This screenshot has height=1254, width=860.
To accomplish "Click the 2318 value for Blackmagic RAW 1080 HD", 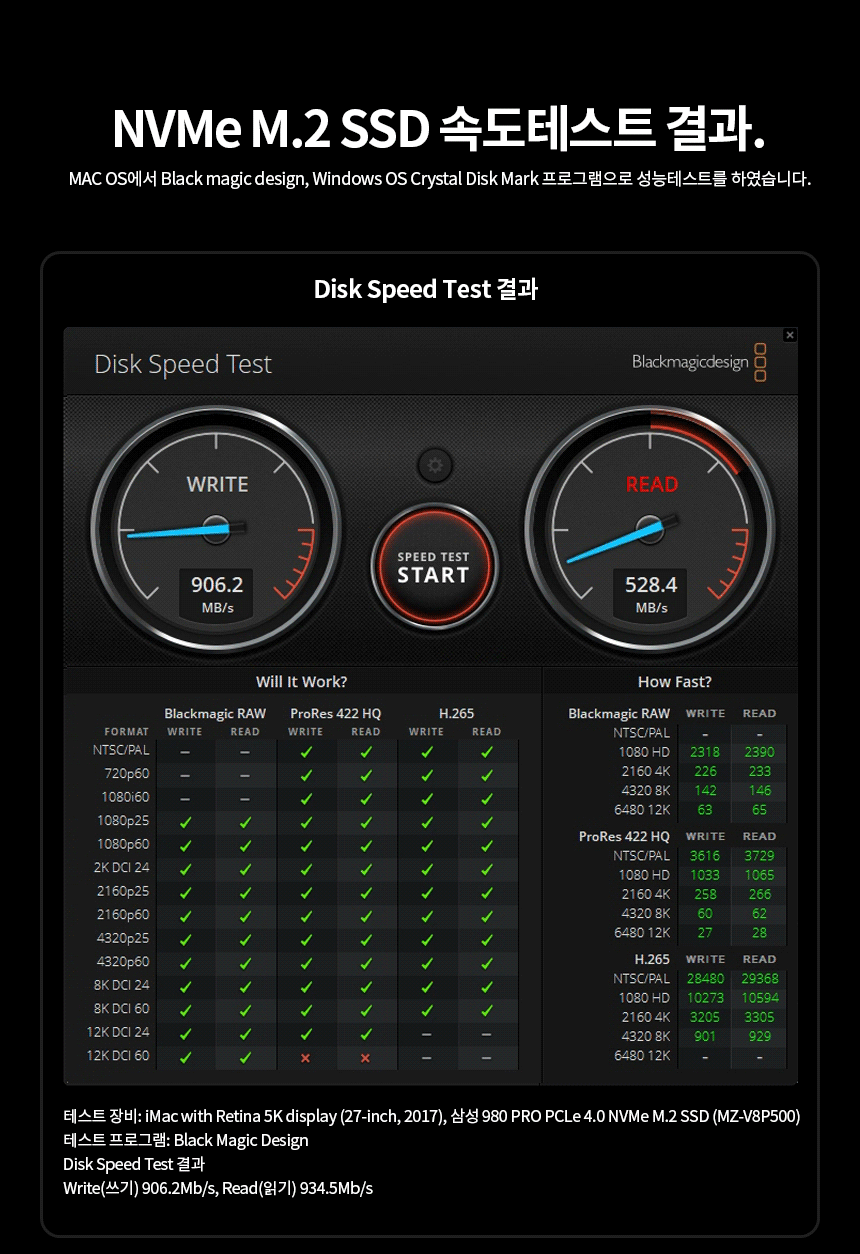I will click(x=704, y=752).
